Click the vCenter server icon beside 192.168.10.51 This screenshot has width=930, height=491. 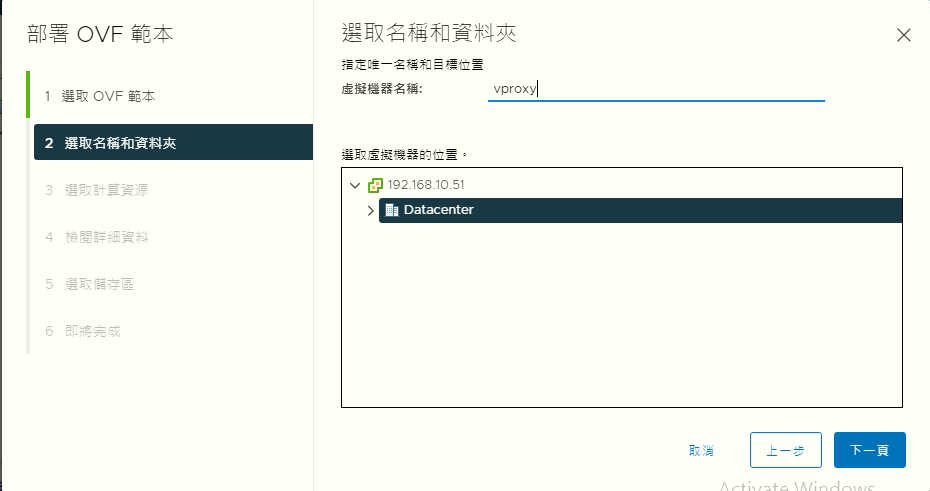click(376, 185)
